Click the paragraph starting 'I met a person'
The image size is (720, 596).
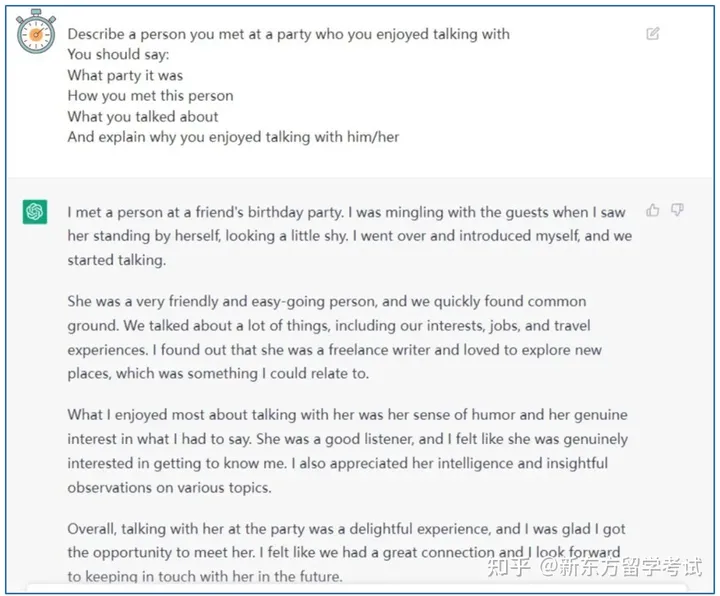(x=350, y=236)
